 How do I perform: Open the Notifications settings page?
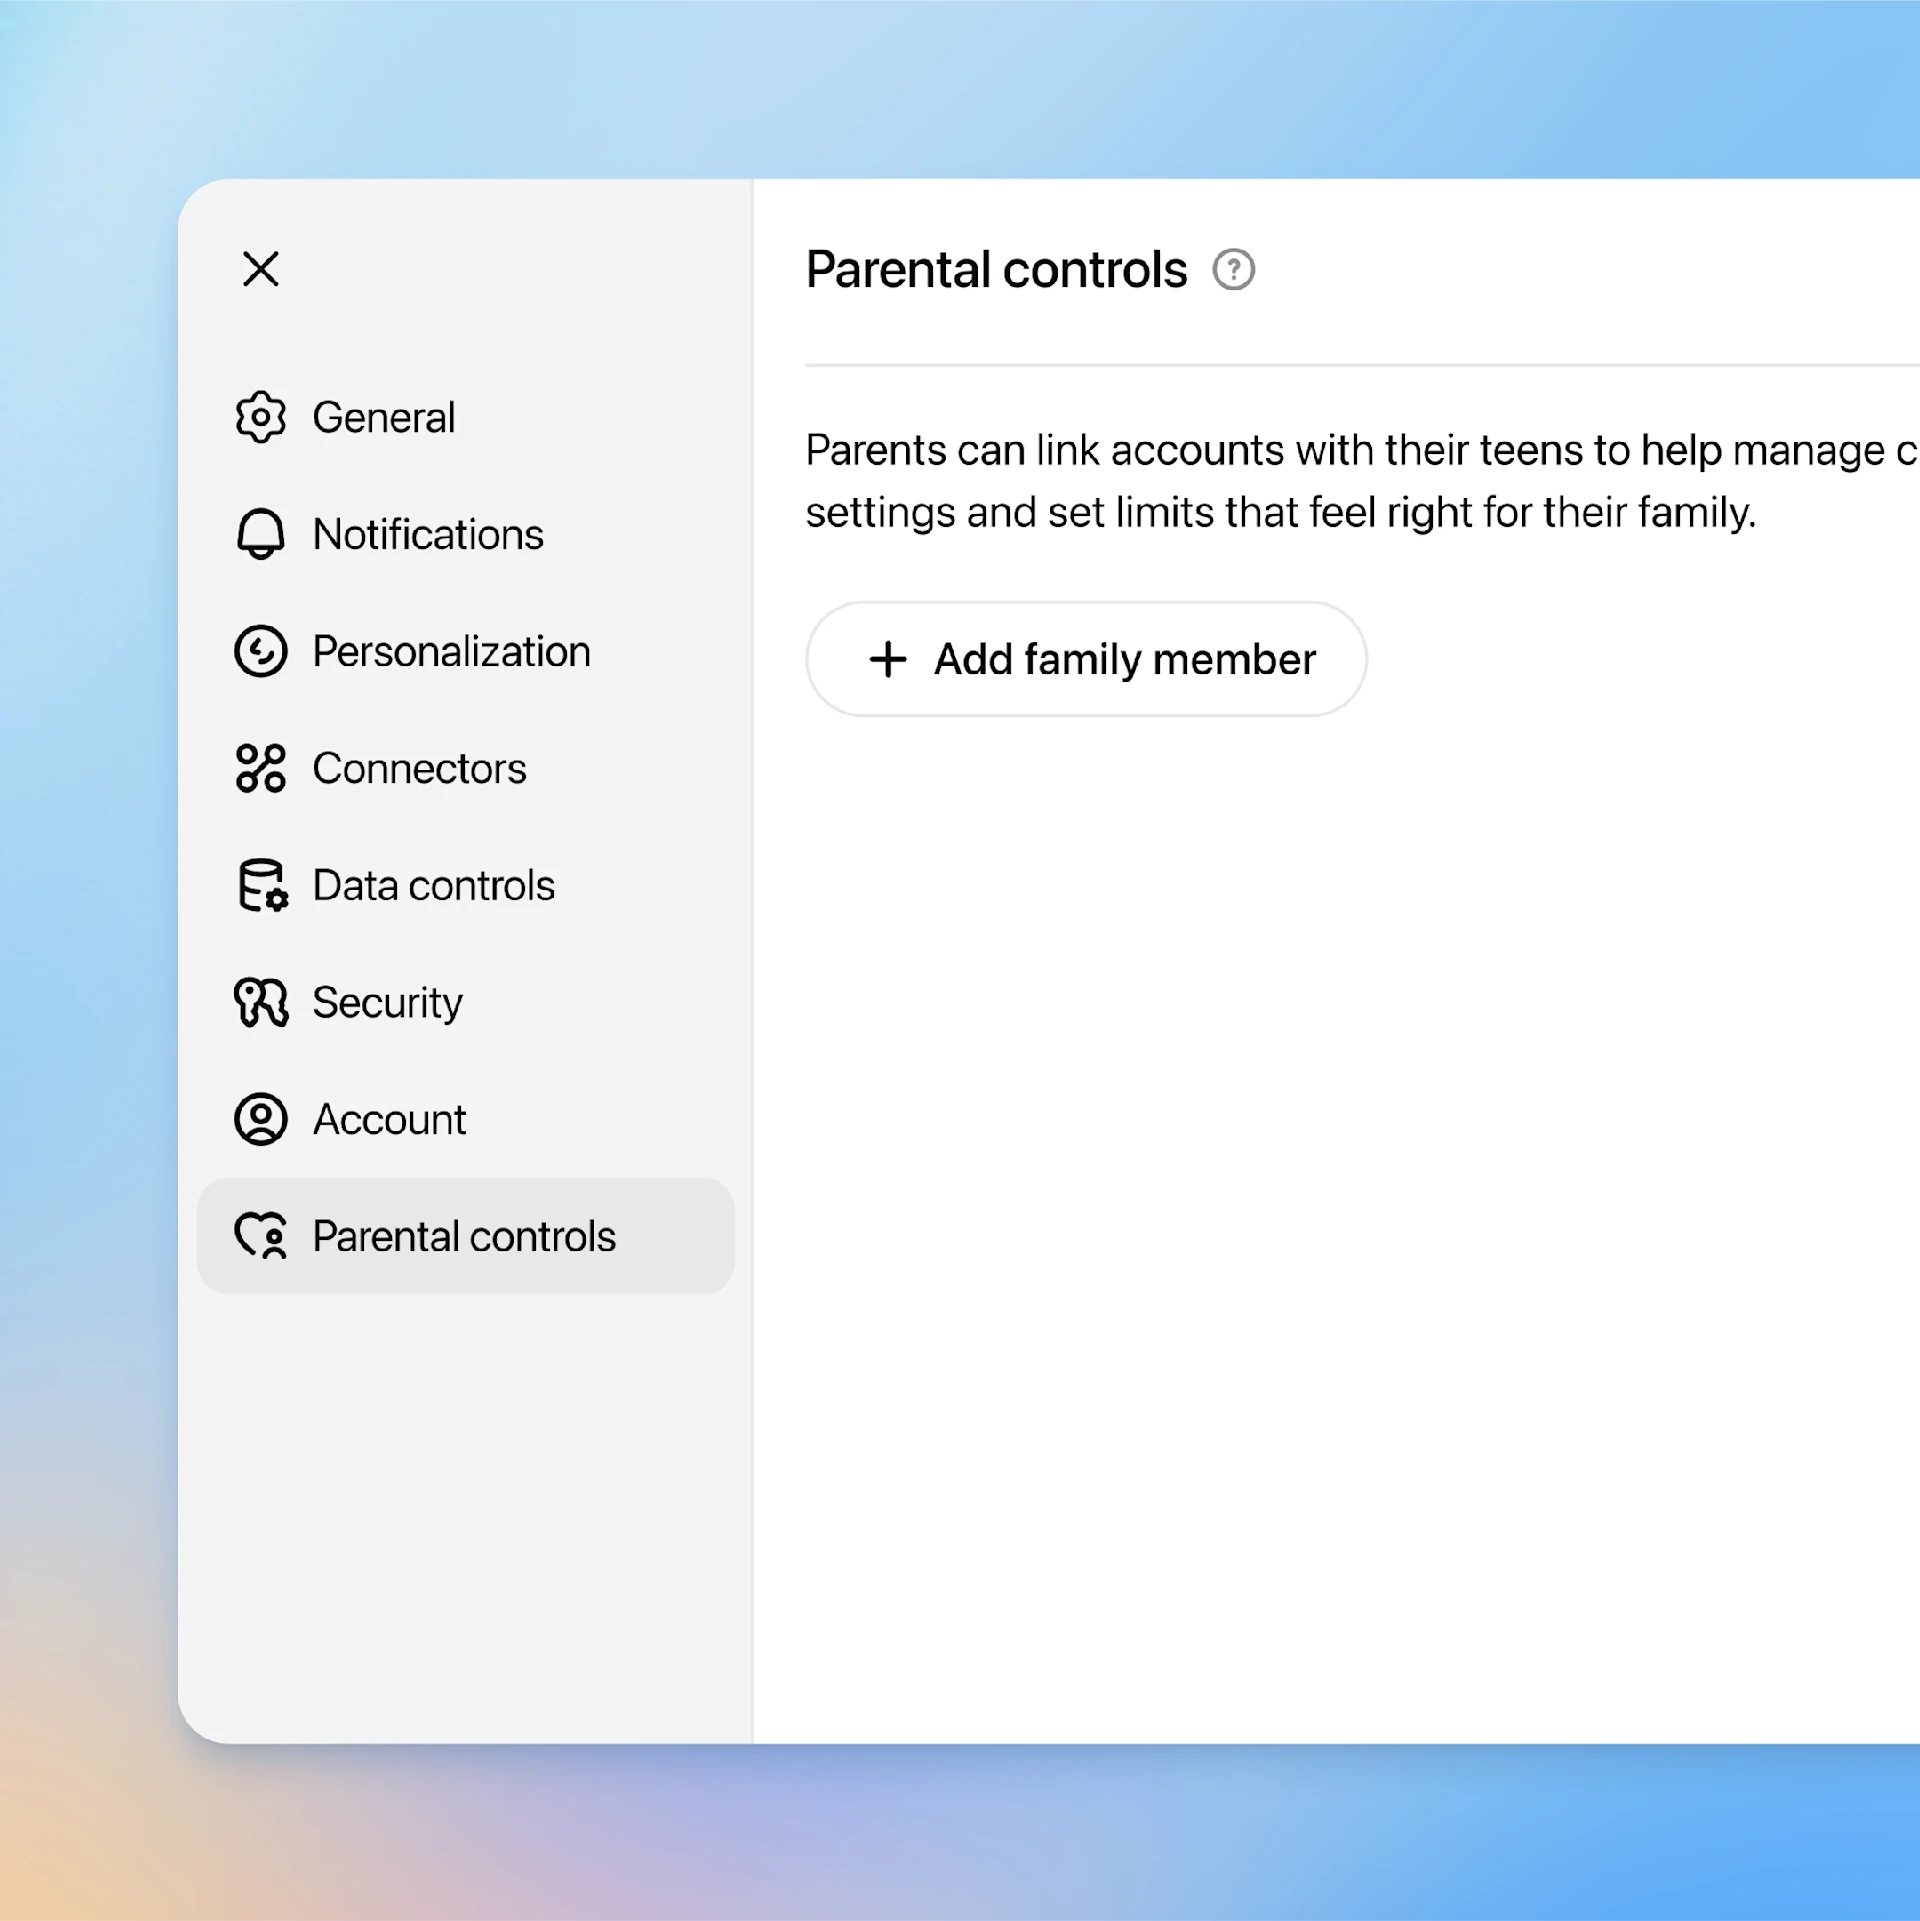click(427, 534)
